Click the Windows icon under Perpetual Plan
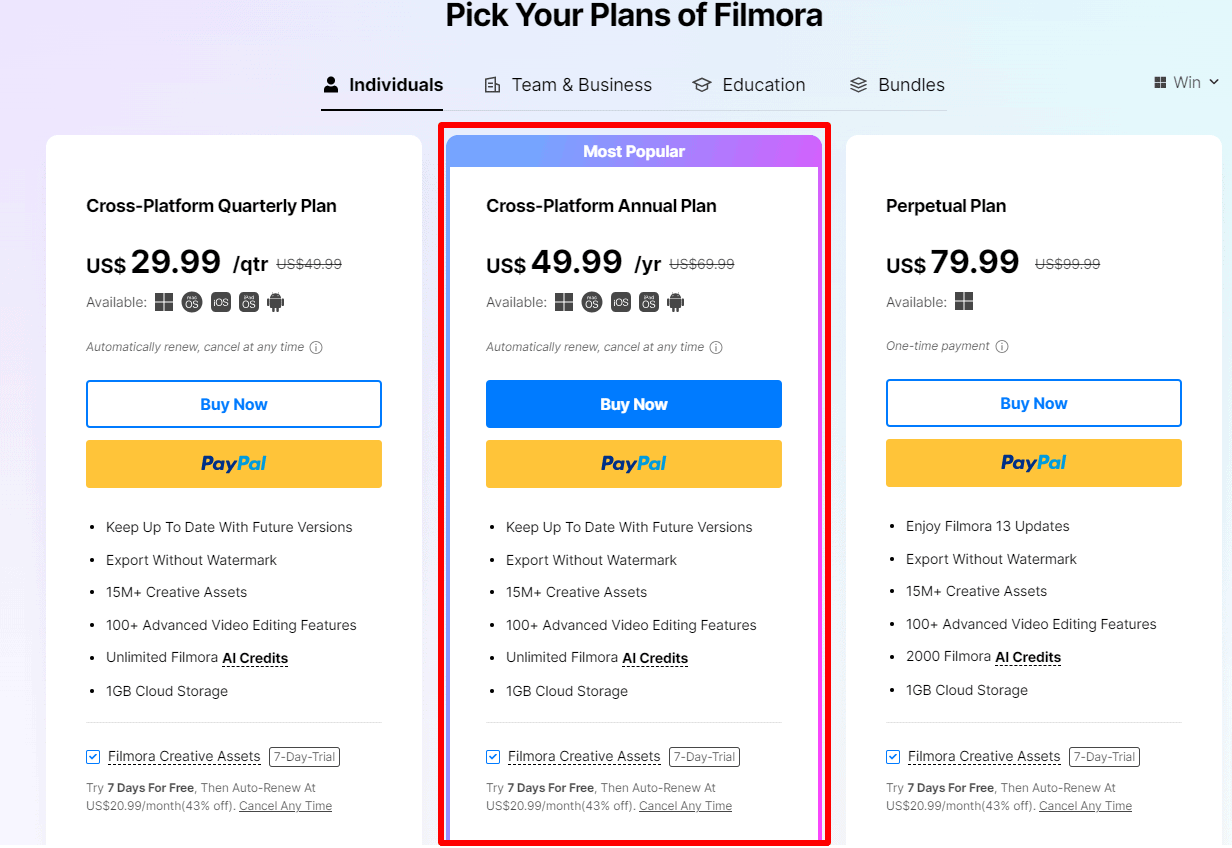The width and height of the screenshot is (1232, 848). point(964,302)
